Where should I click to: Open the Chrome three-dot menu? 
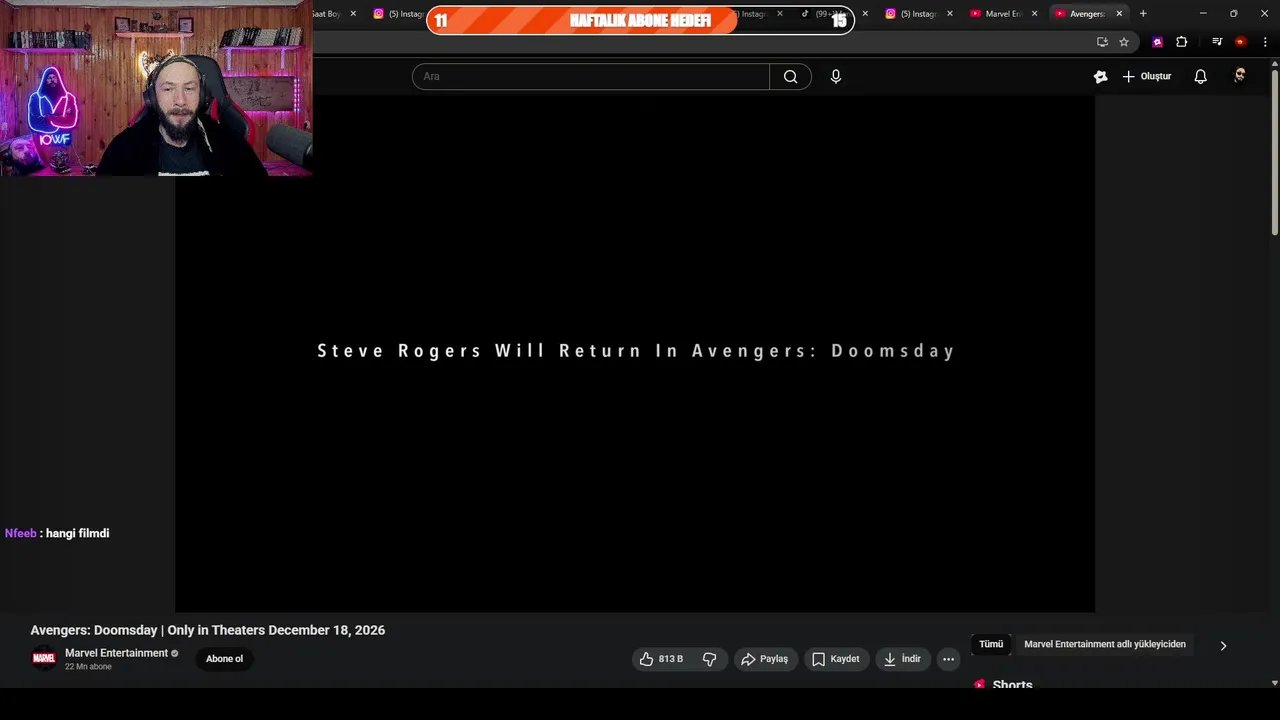pos(1265,42)
